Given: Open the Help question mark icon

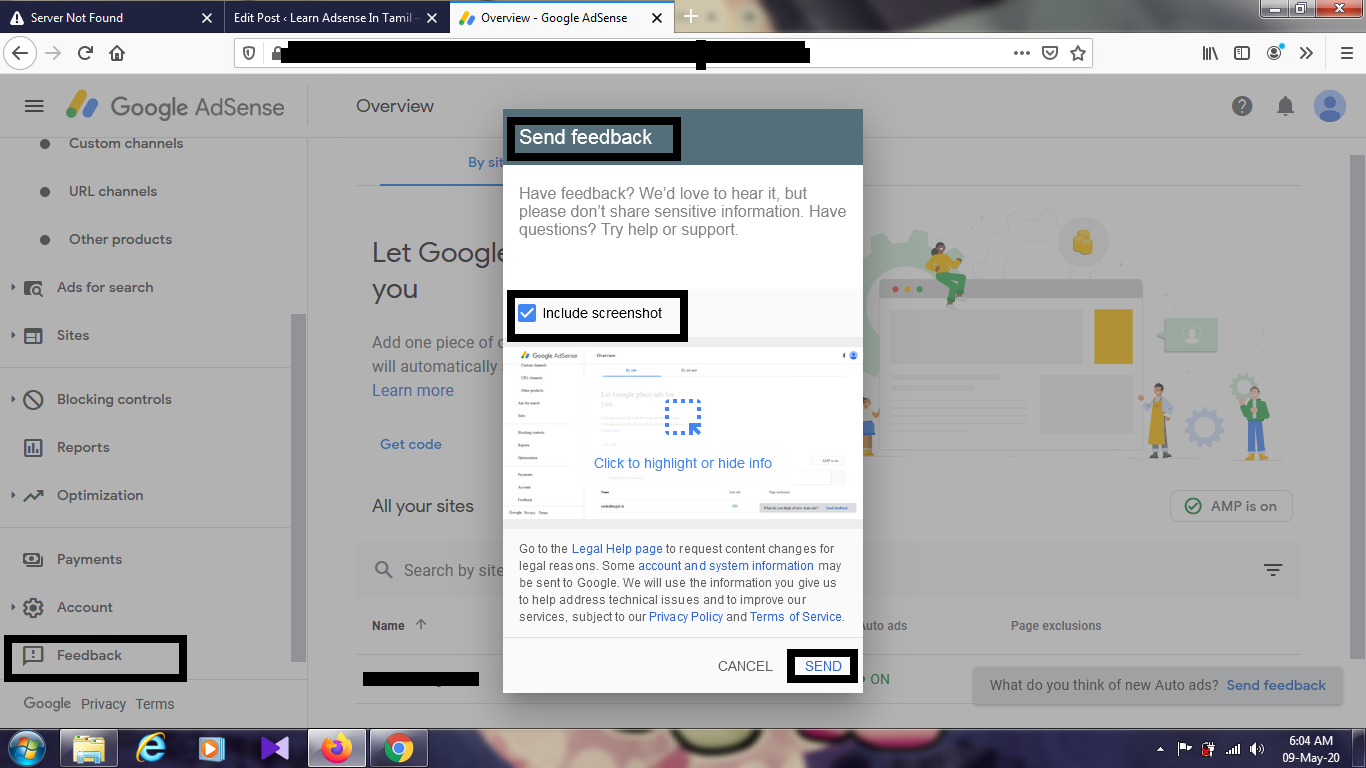Looking at the screenshot, I should tap(1242, 106).
